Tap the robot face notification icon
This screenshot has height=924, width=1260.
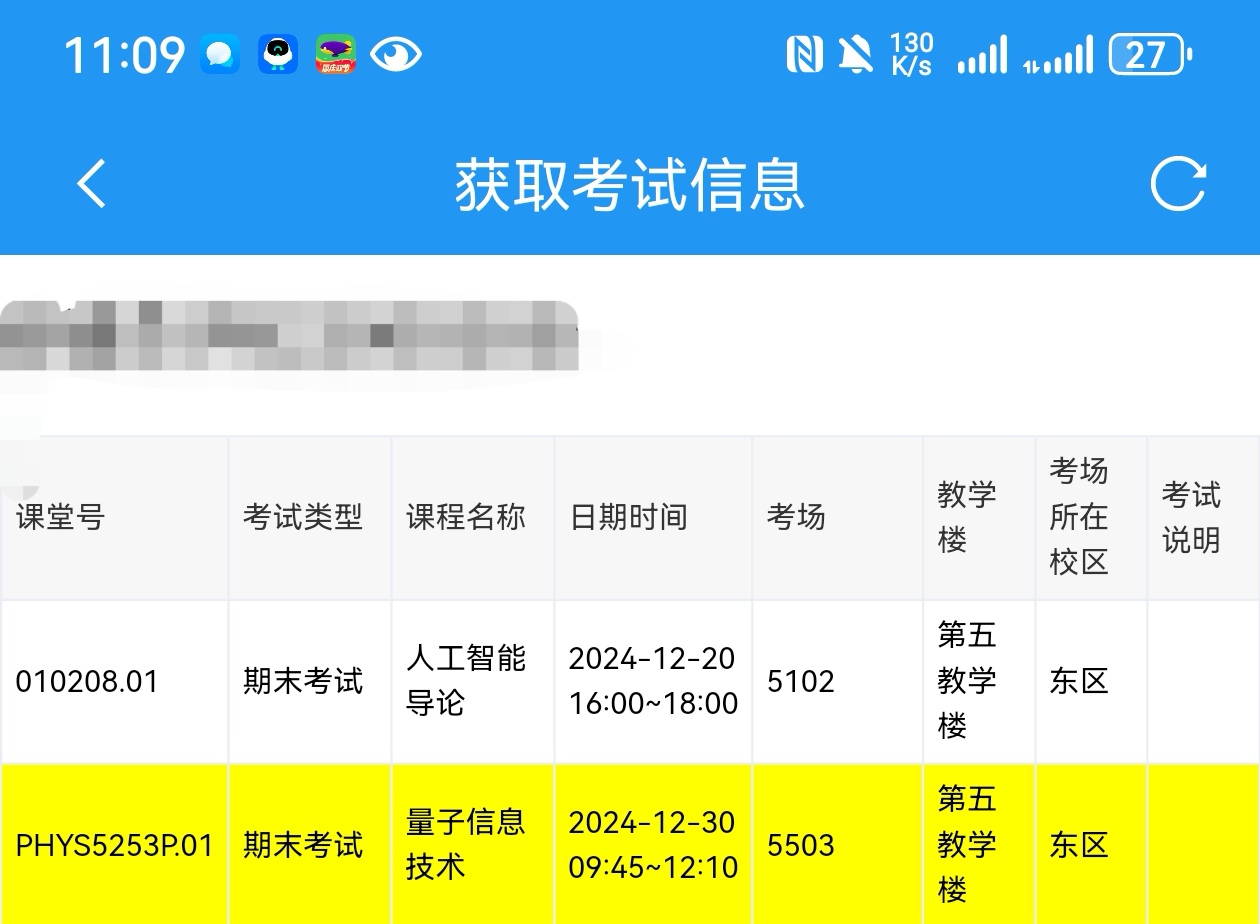click(278, 55)
